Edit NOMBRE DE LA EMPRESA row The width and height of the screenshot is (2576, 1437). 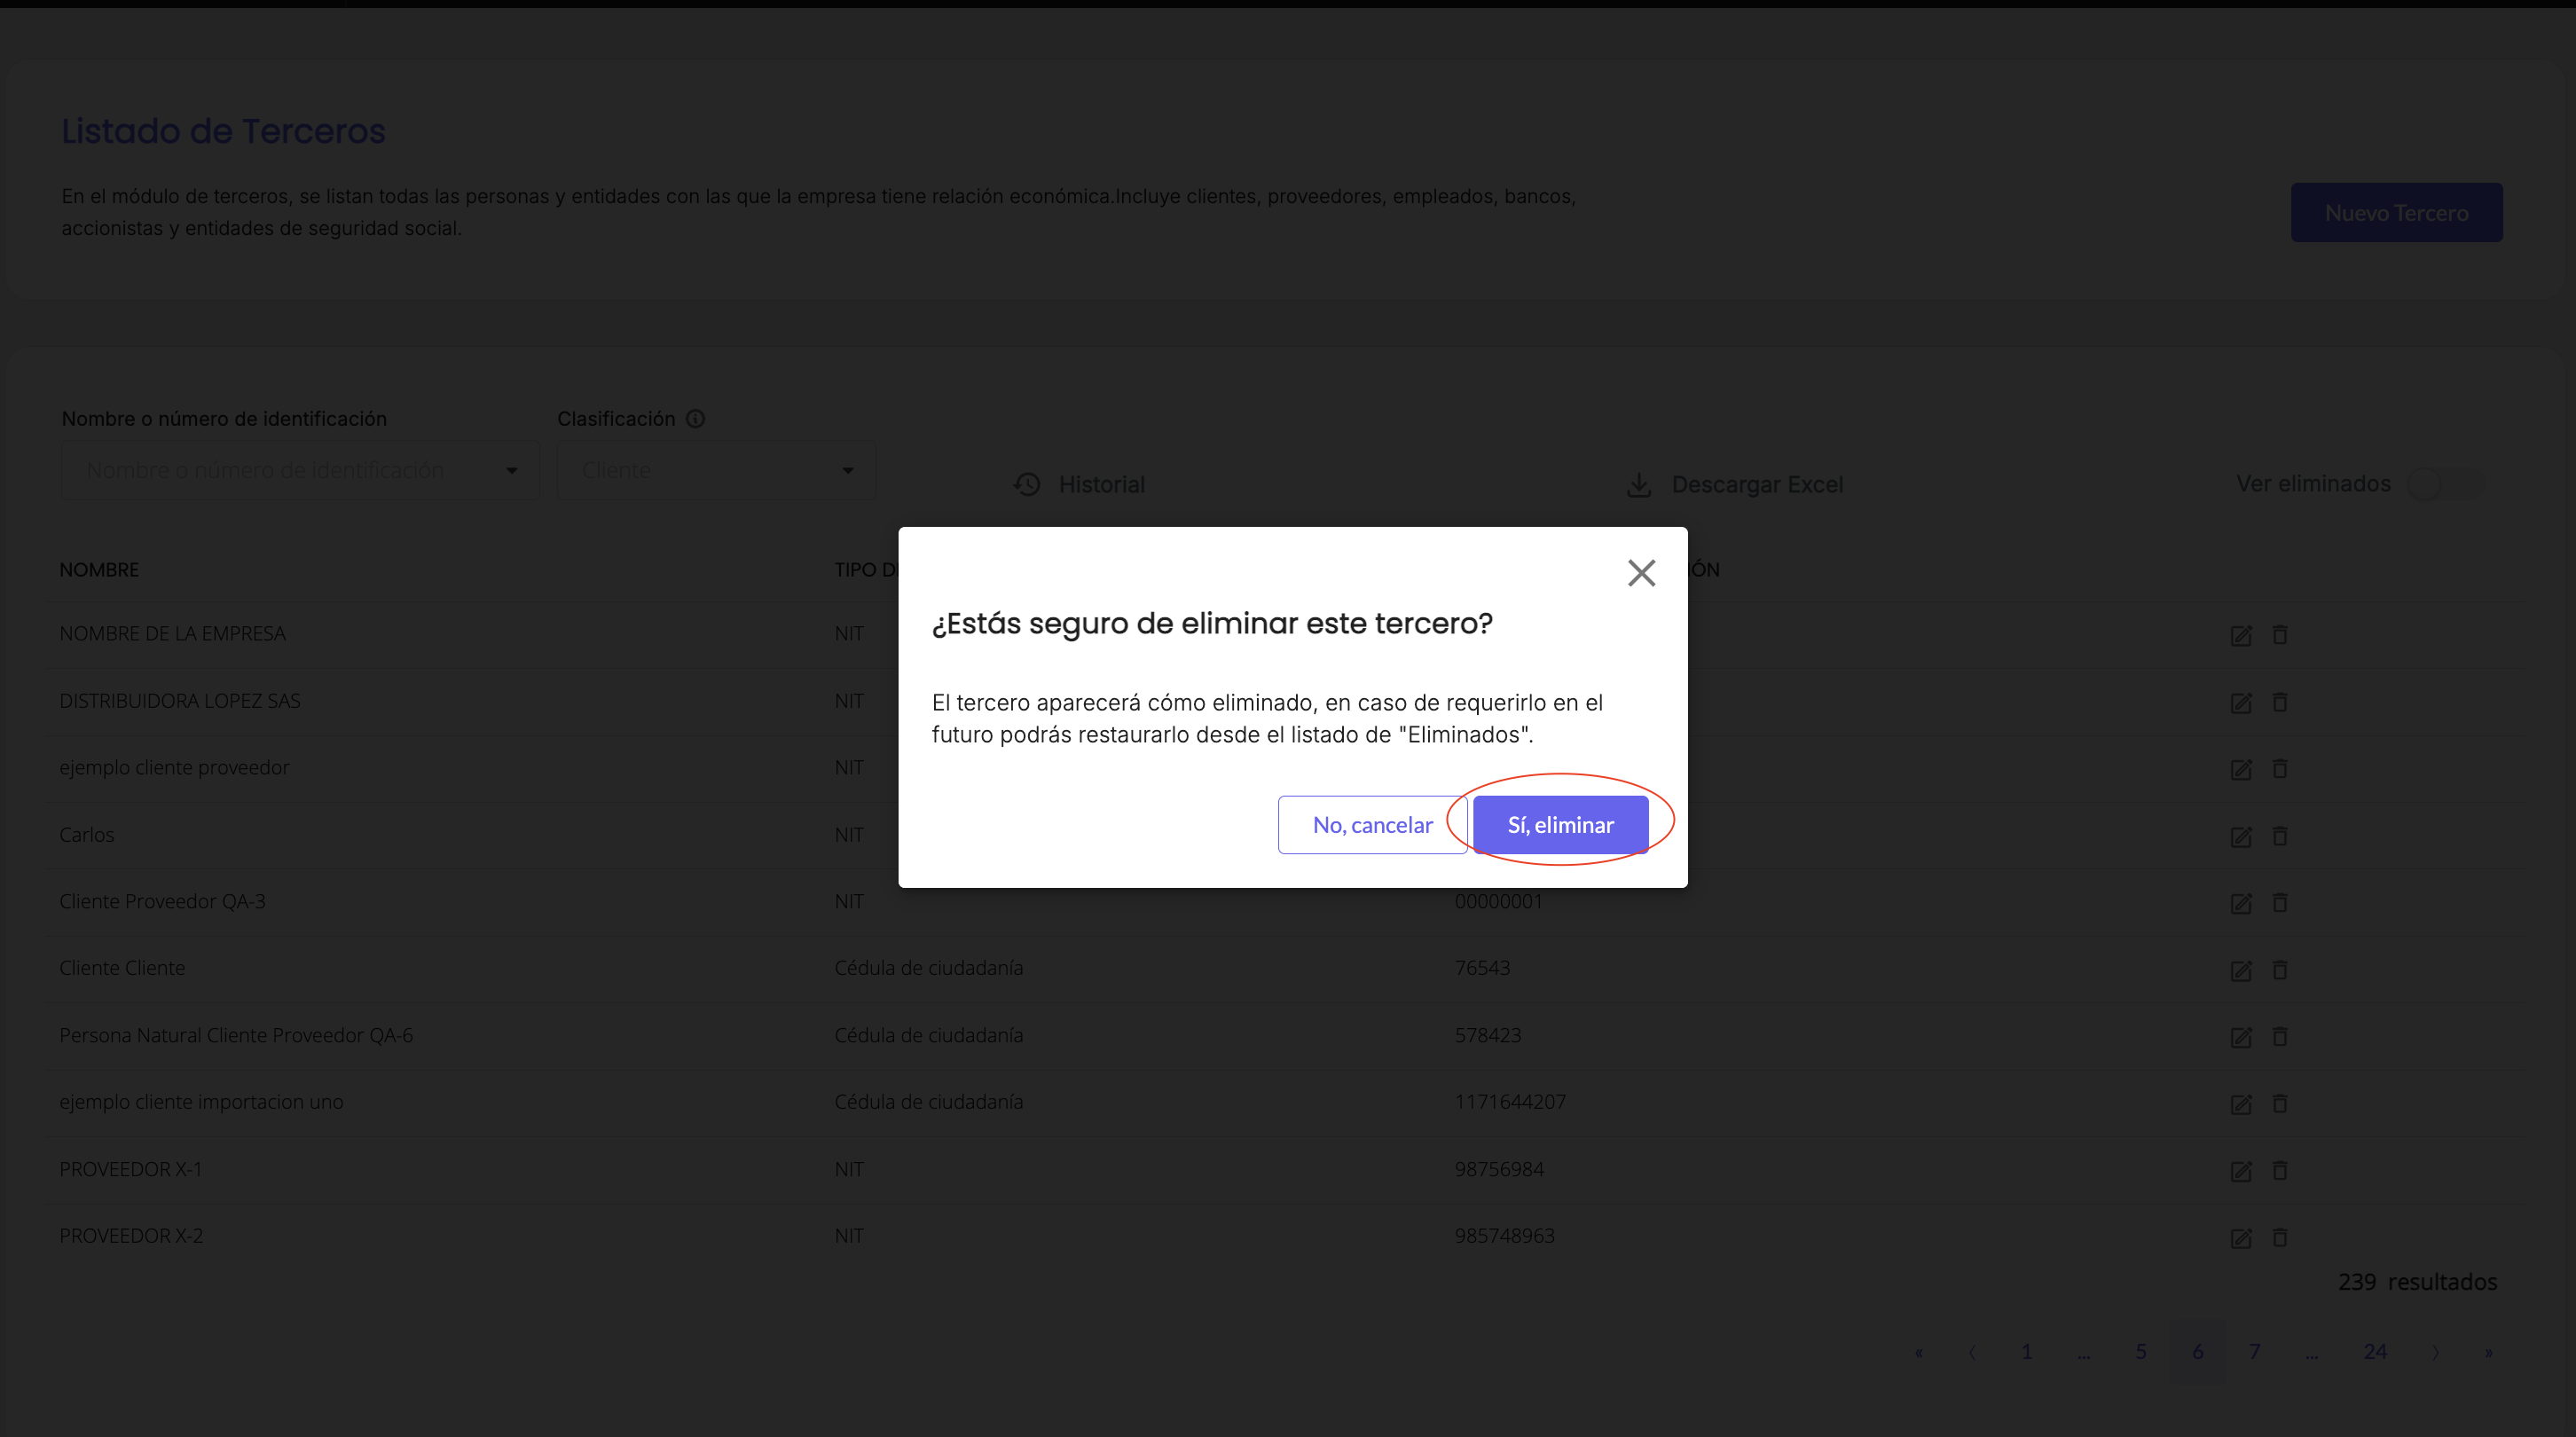[x=2240, y=636]
